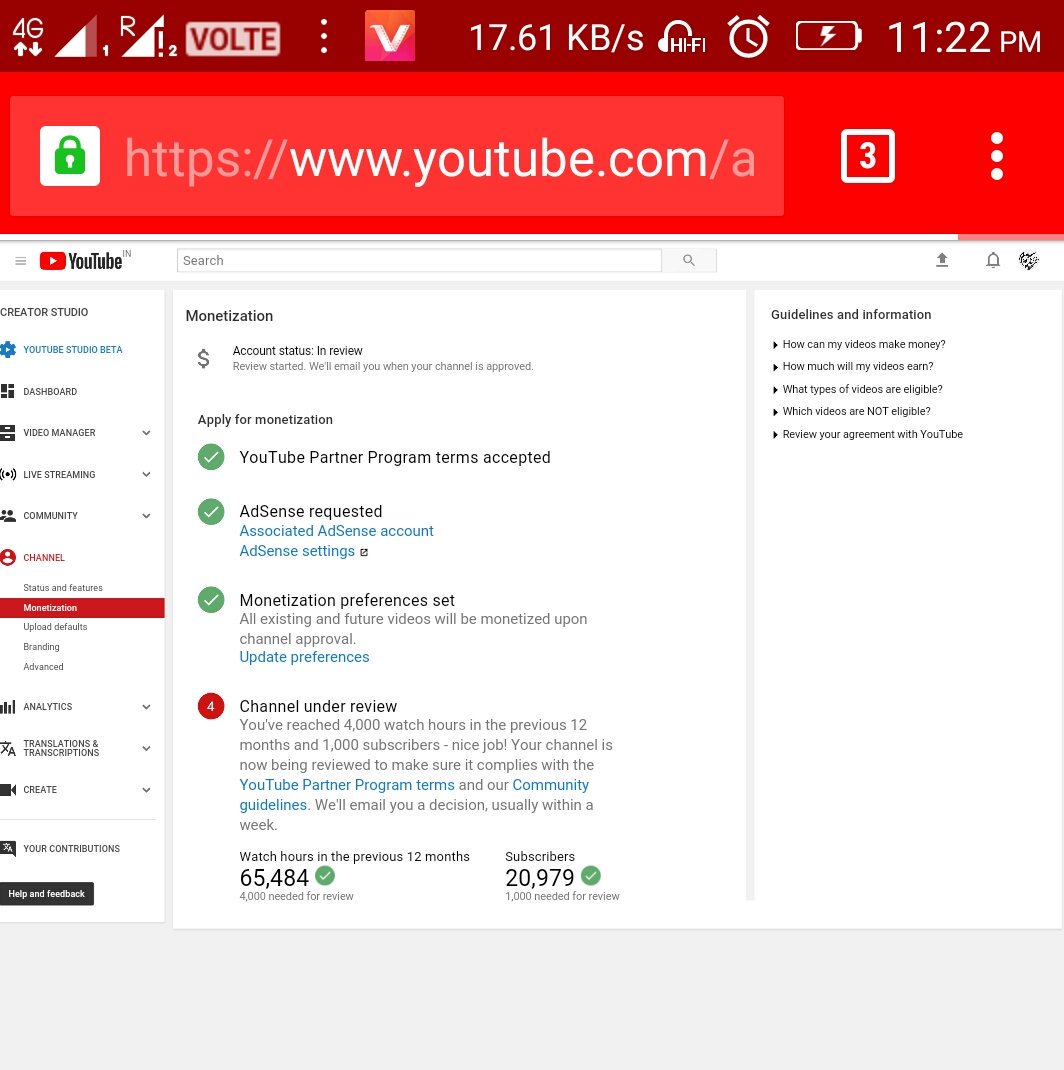Image resolution: width=1064 pixels, height=1070 pixels.
Task: Click the Video Manager icon
Action: coord(8,433)
